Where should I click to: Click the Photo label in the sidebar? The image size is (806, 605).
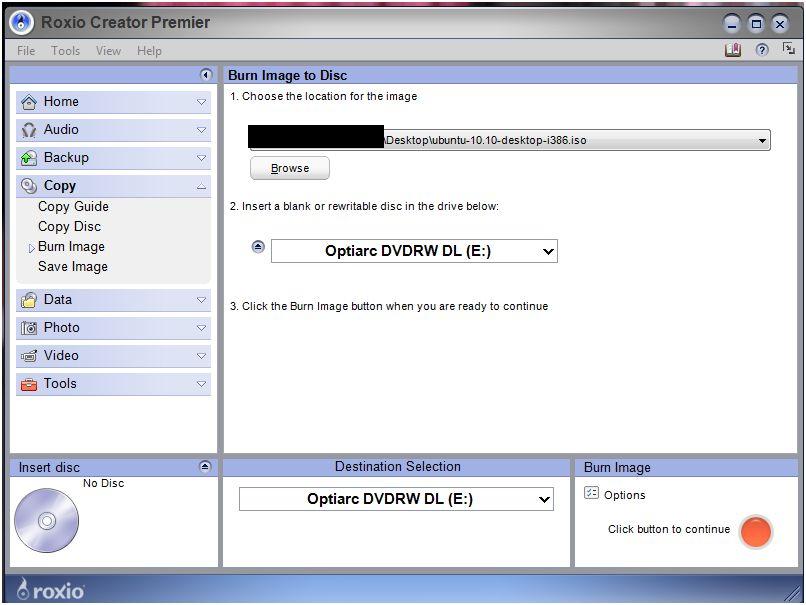(62, 327)
